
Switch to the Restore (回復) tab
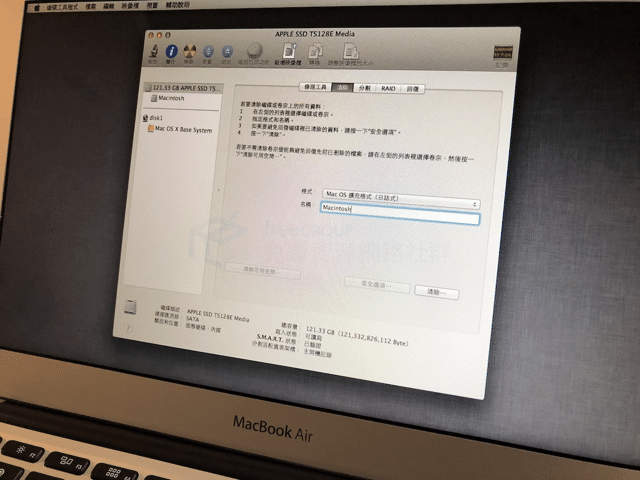[x=413, y=89]
